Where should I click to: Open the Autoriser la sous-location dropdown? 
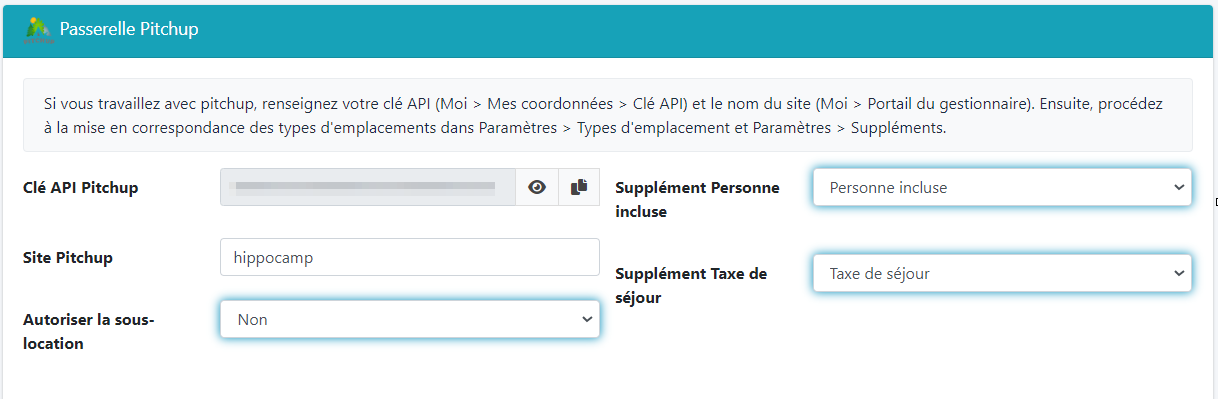click(x=410, y=319)
